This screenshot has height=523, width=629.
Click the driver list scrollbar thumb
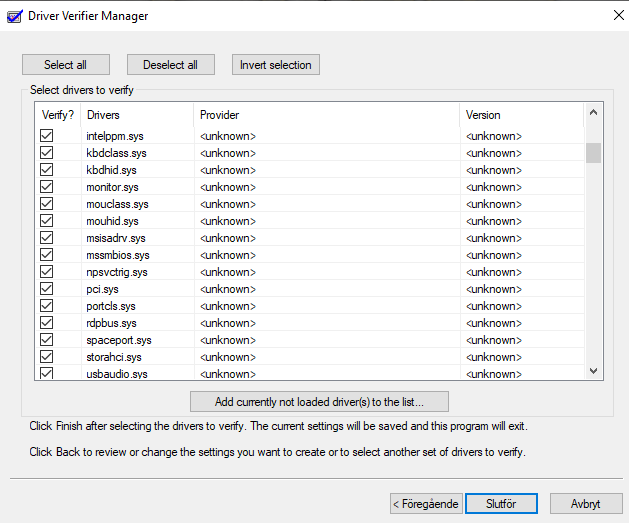pos(594,153)
